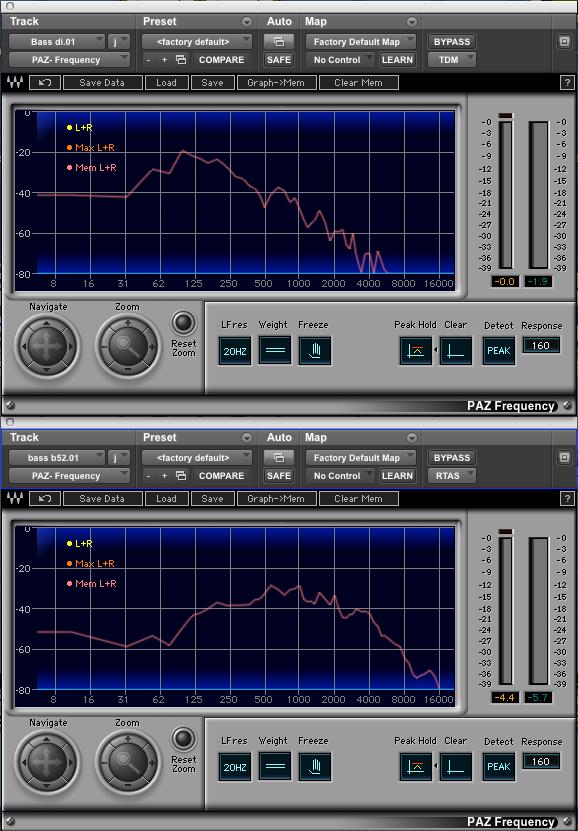The image size is (578, 831).
Task: Open TDM format dropdown
Action: click(x=452, y=60)
